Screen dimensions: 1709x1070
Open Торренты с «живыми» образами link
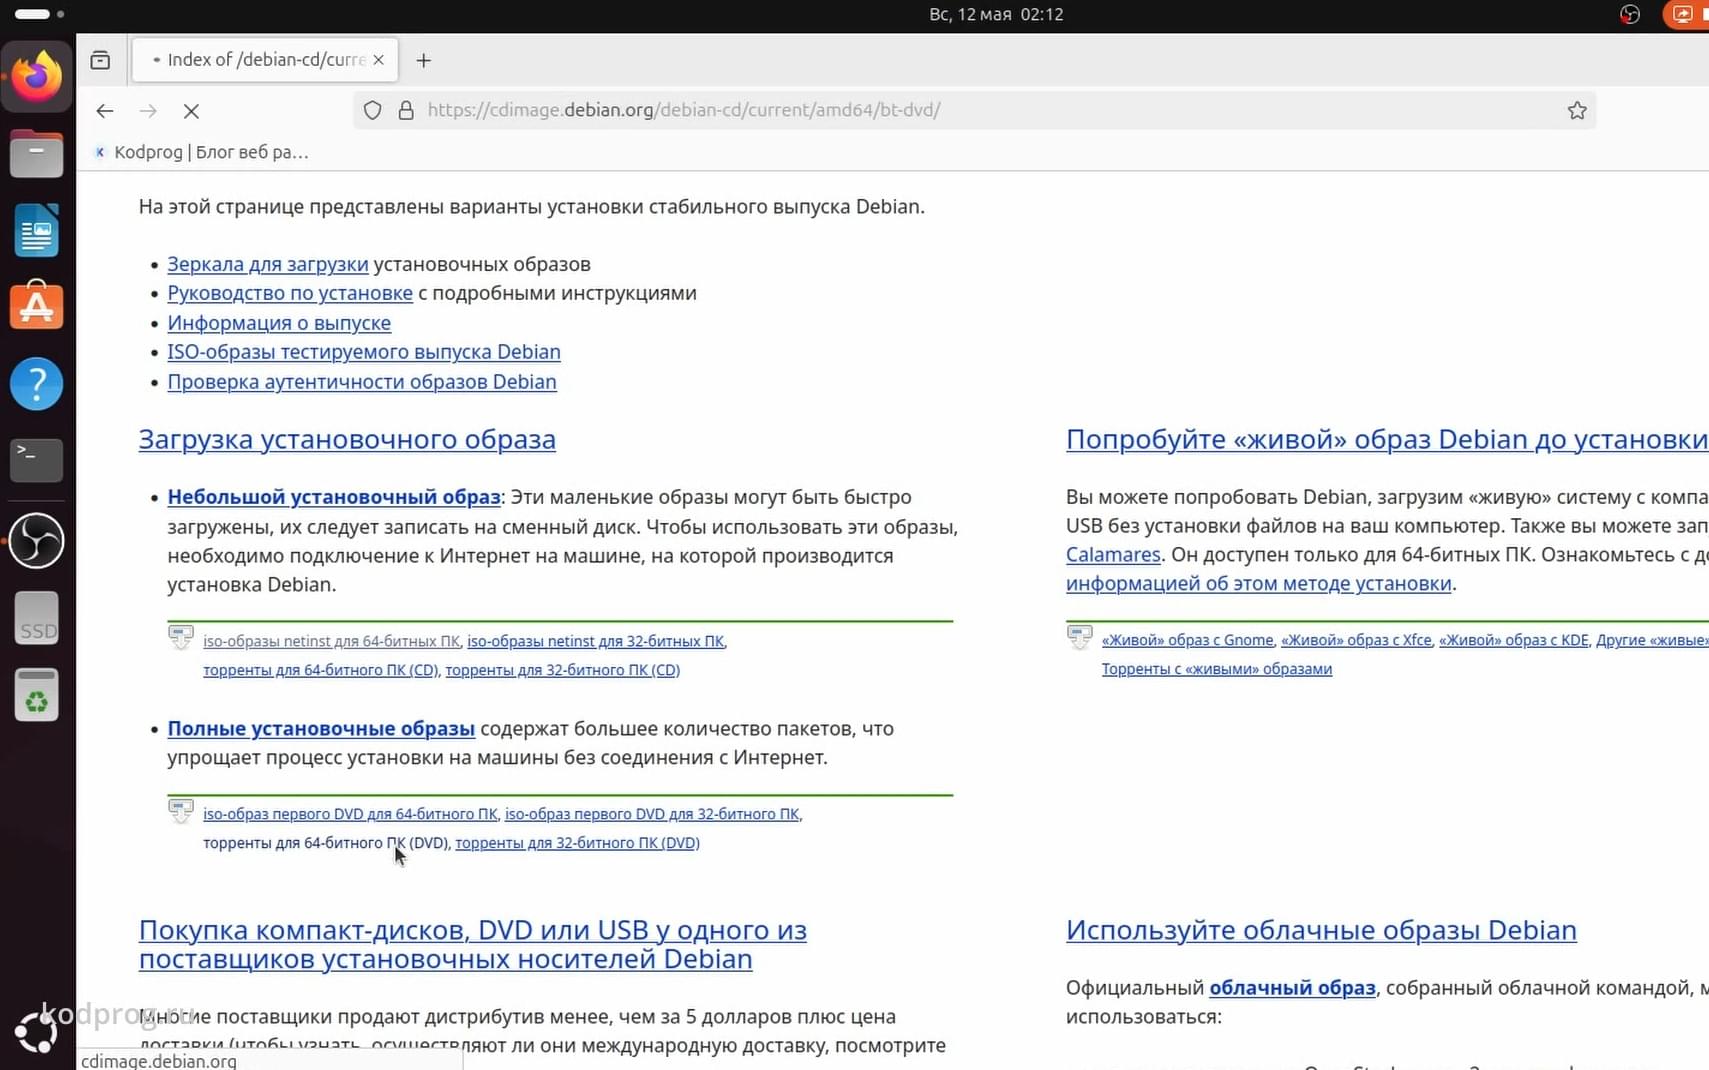[x=1217, y=669]
